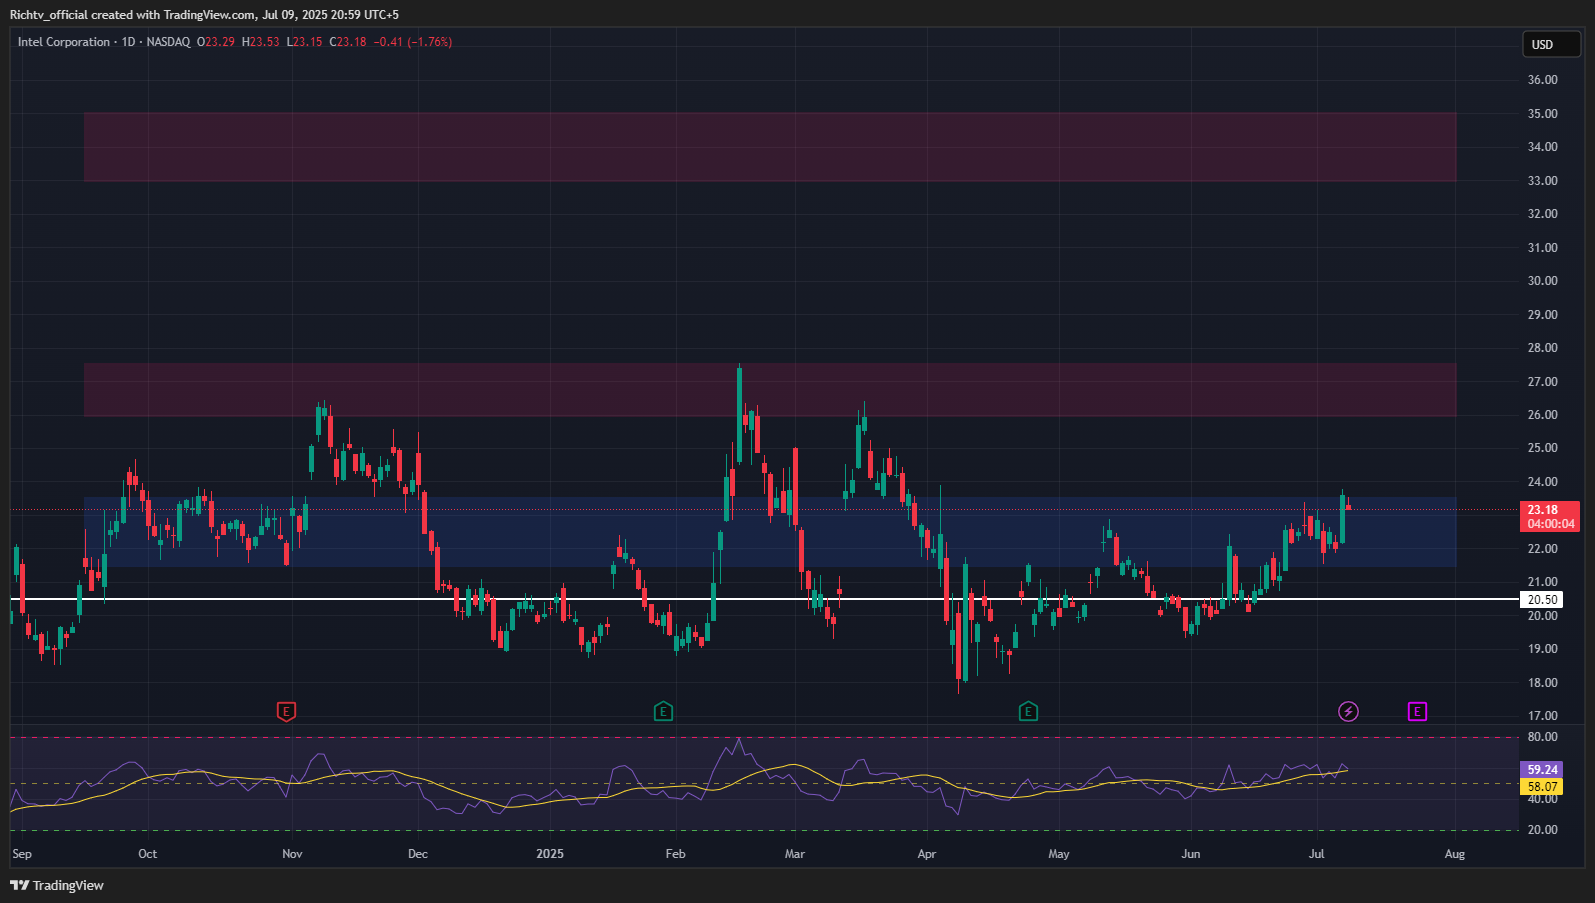Click the low price L23.15 value

[305, 42]
